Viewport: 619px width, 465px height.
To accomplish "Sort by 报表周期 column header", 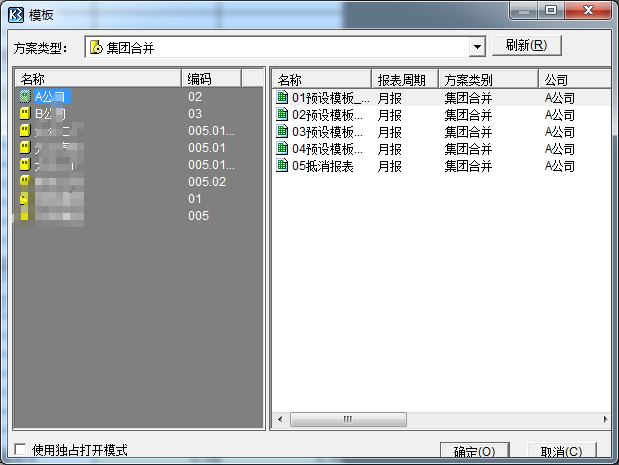I will tap(404, 80).
